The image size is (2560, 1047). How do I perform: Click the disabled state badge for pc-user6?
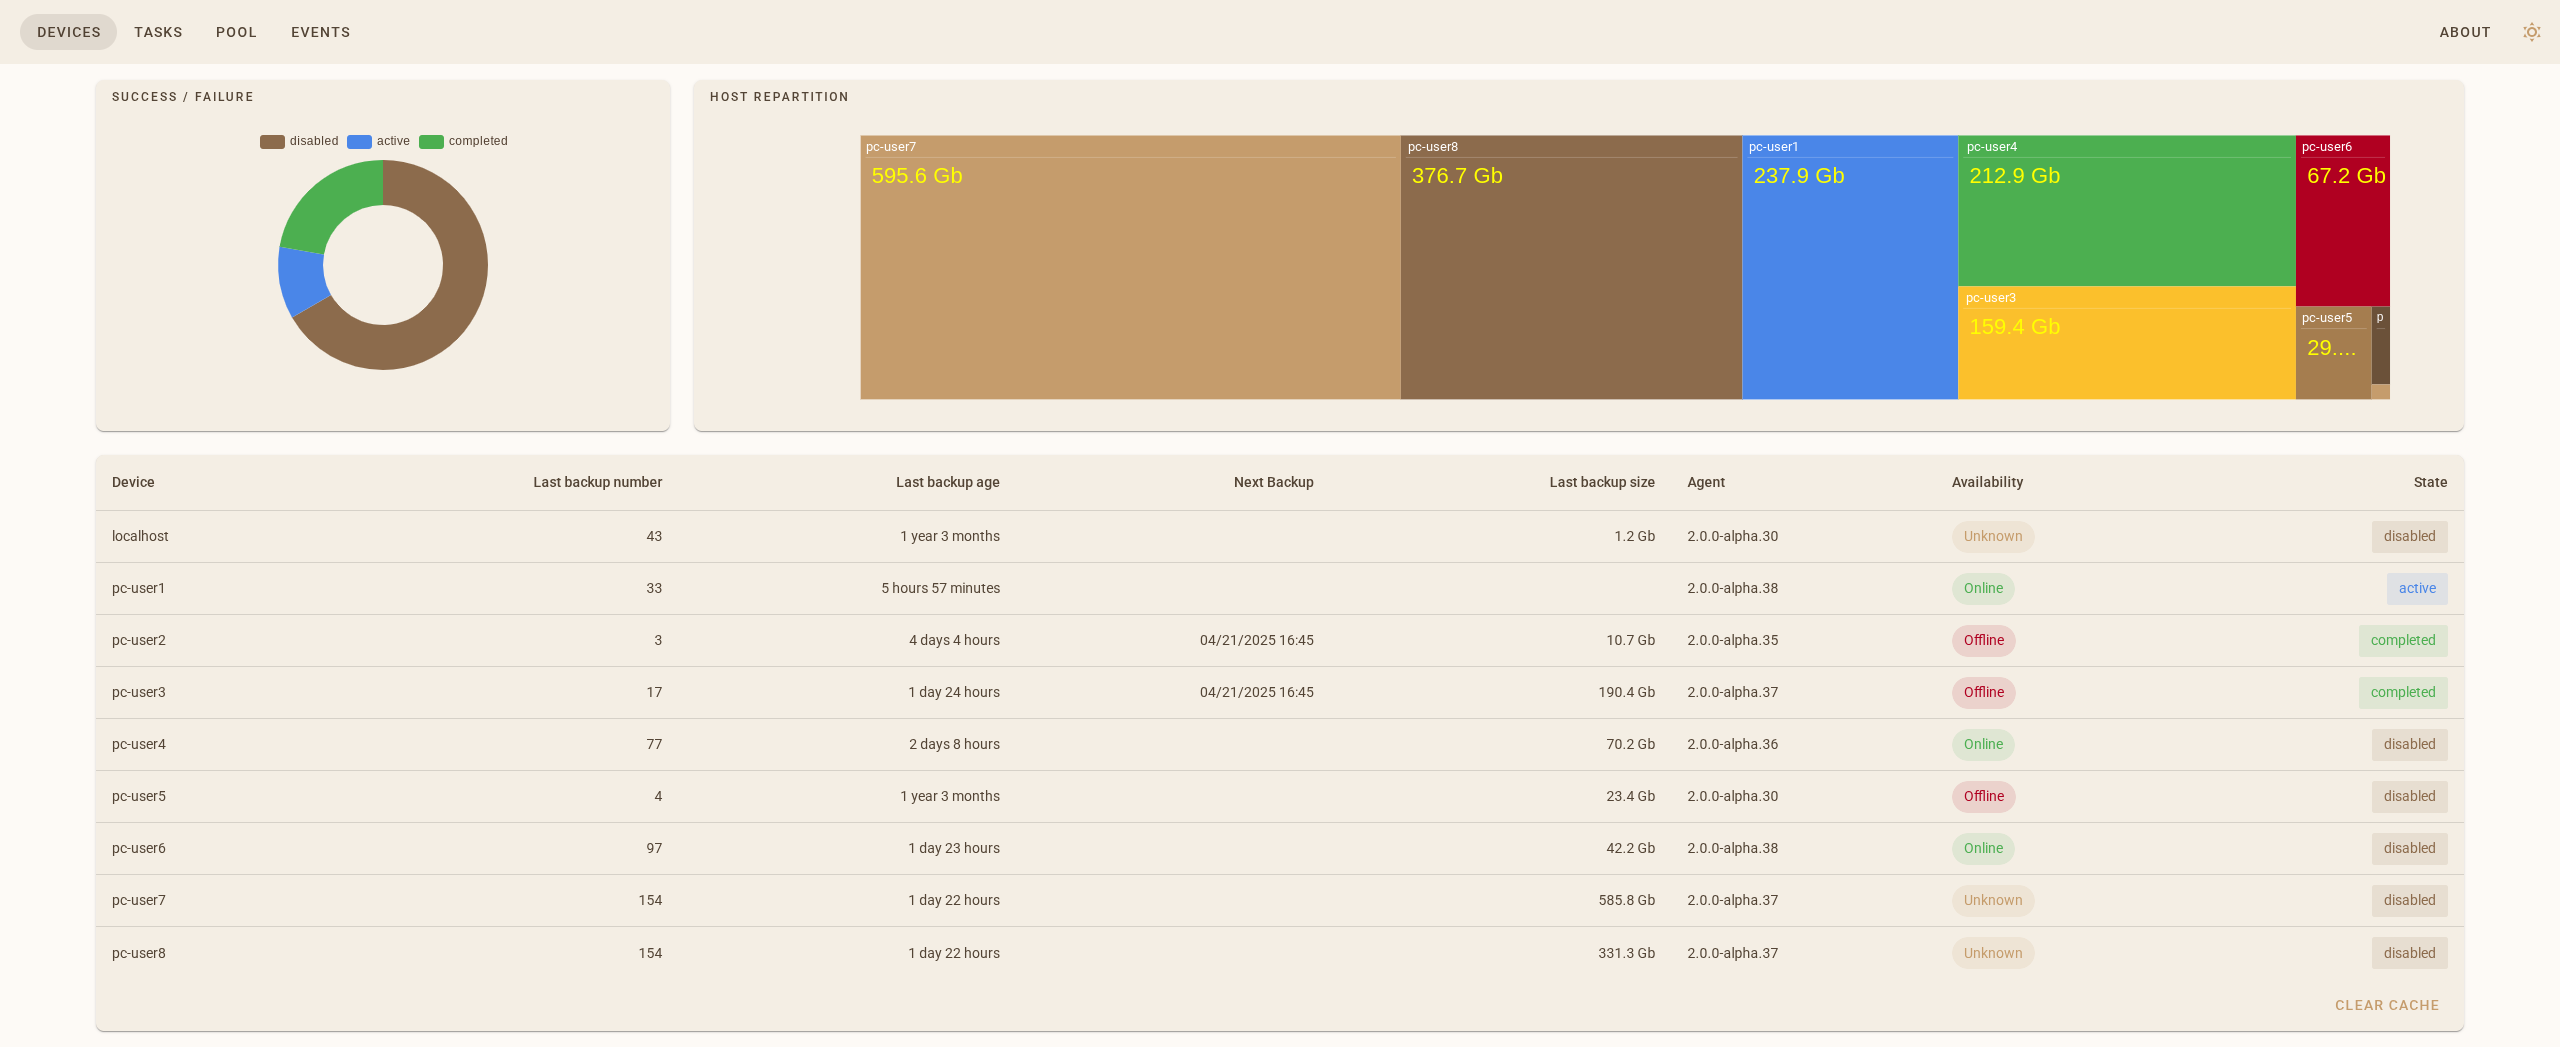tap(2409, 849)
